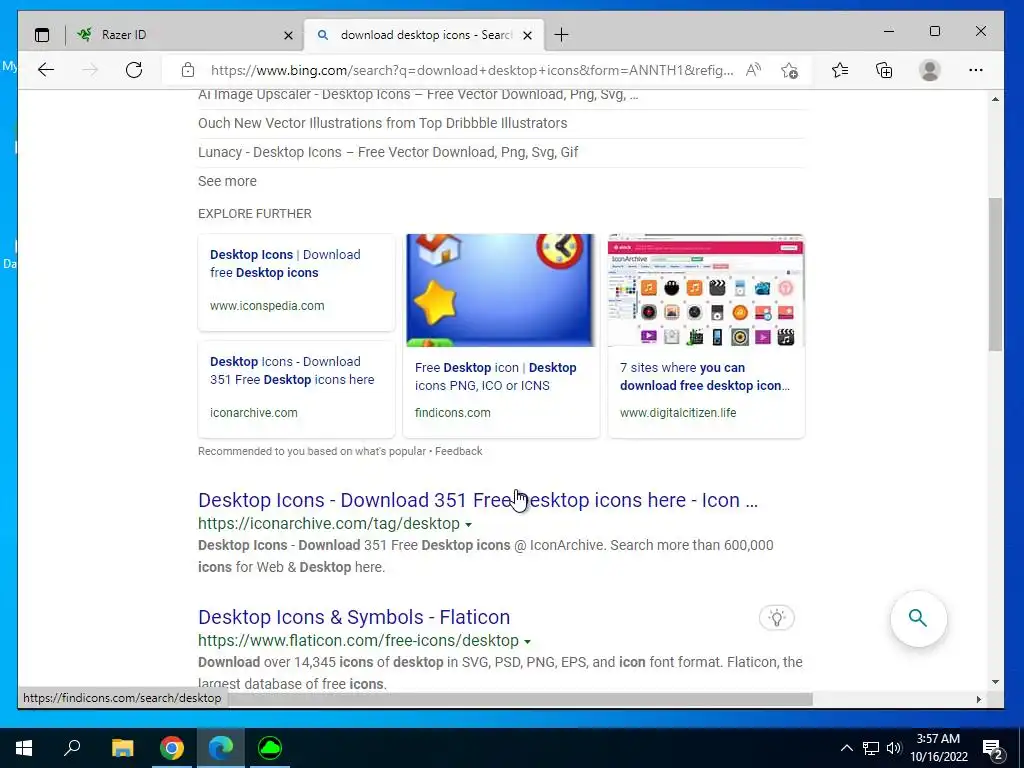Click the Microsoft Edge taskbar icon

click(221, 748)
